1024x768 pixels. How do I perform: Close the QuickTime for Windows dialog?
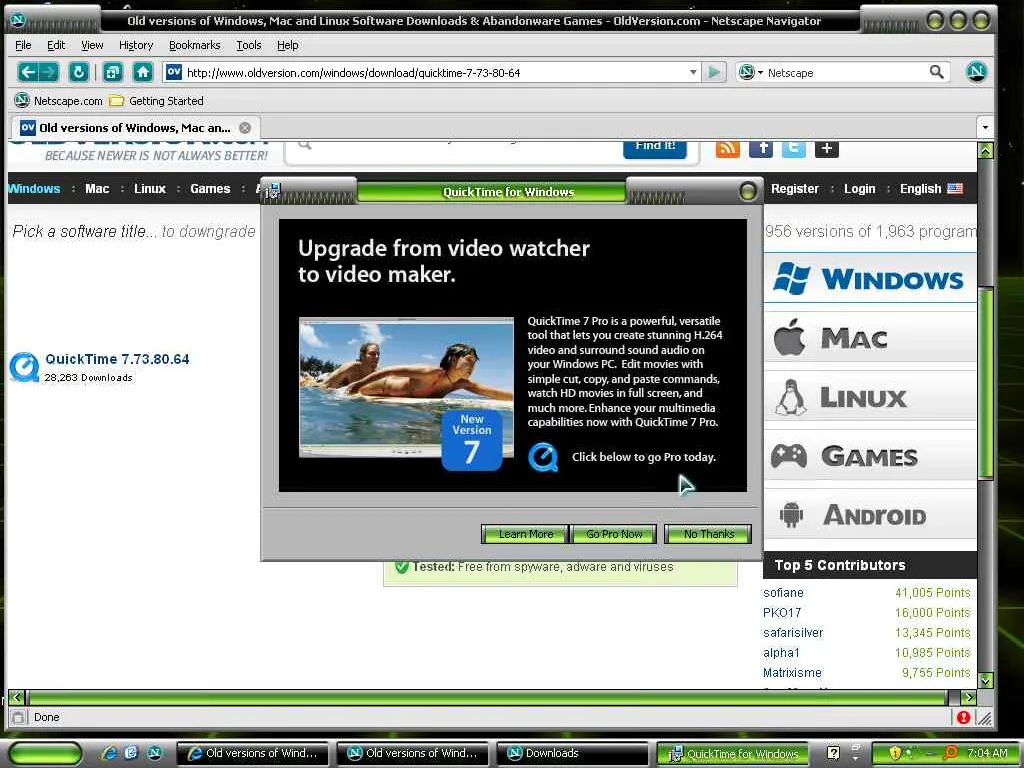click(748, 191)
